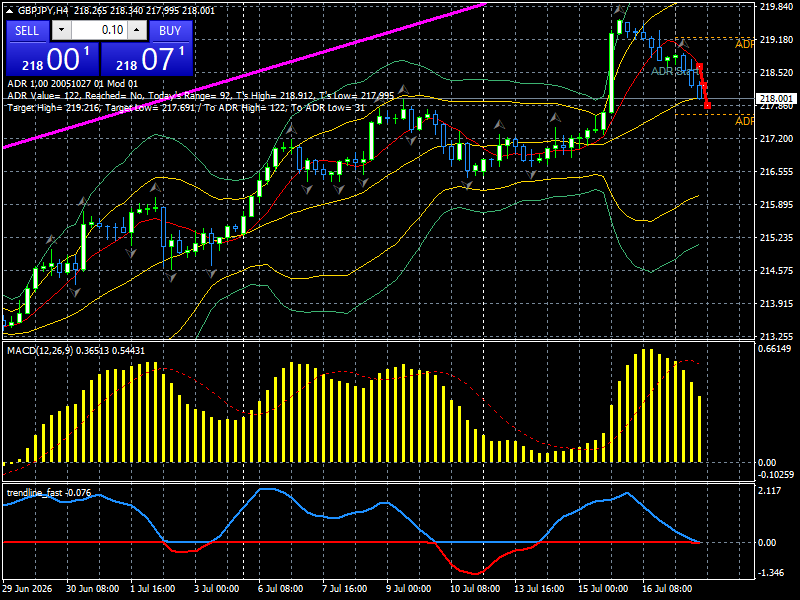Click the 29 Jun 2026 date label
The height and width of the screenshot is (600, 800).
coord(27,589)
